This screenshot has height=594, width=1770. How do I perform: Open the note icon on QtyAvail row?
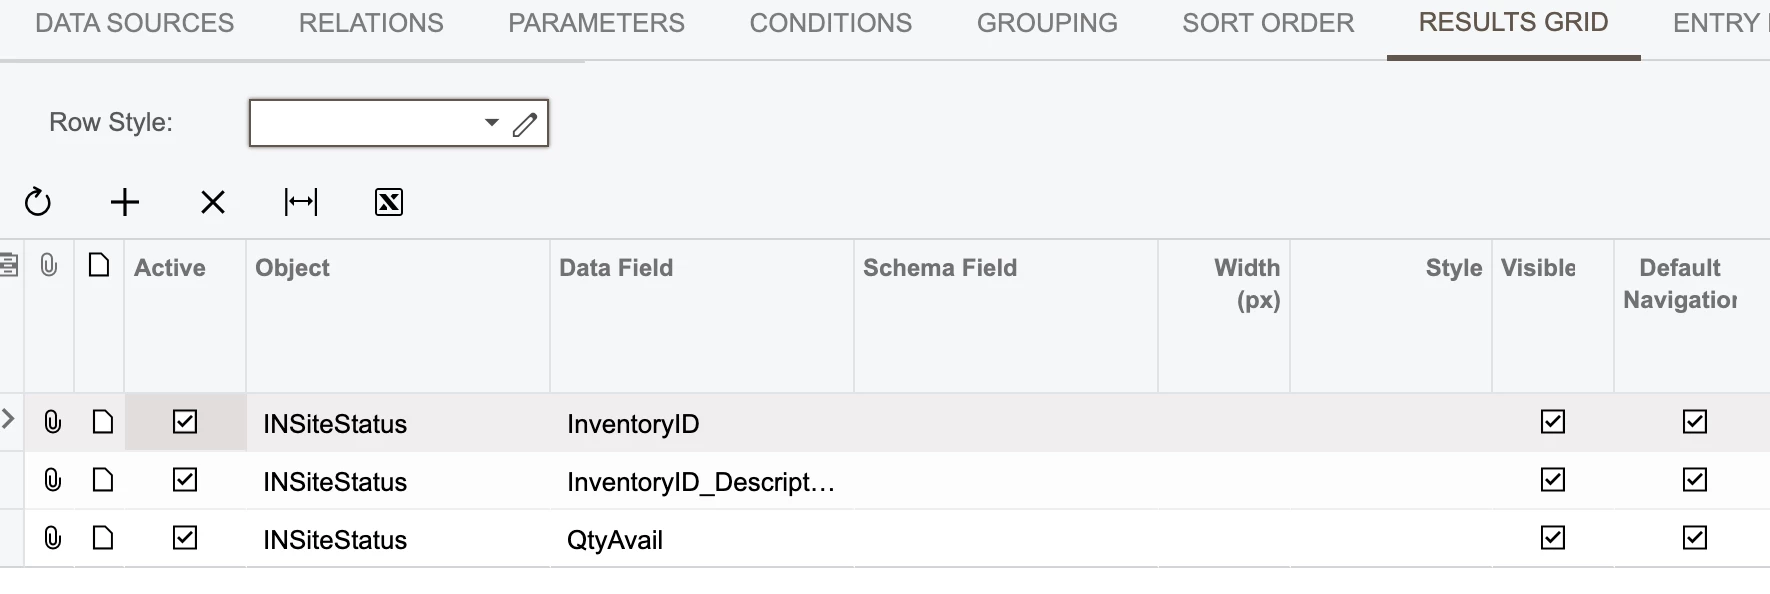(102, 538)
